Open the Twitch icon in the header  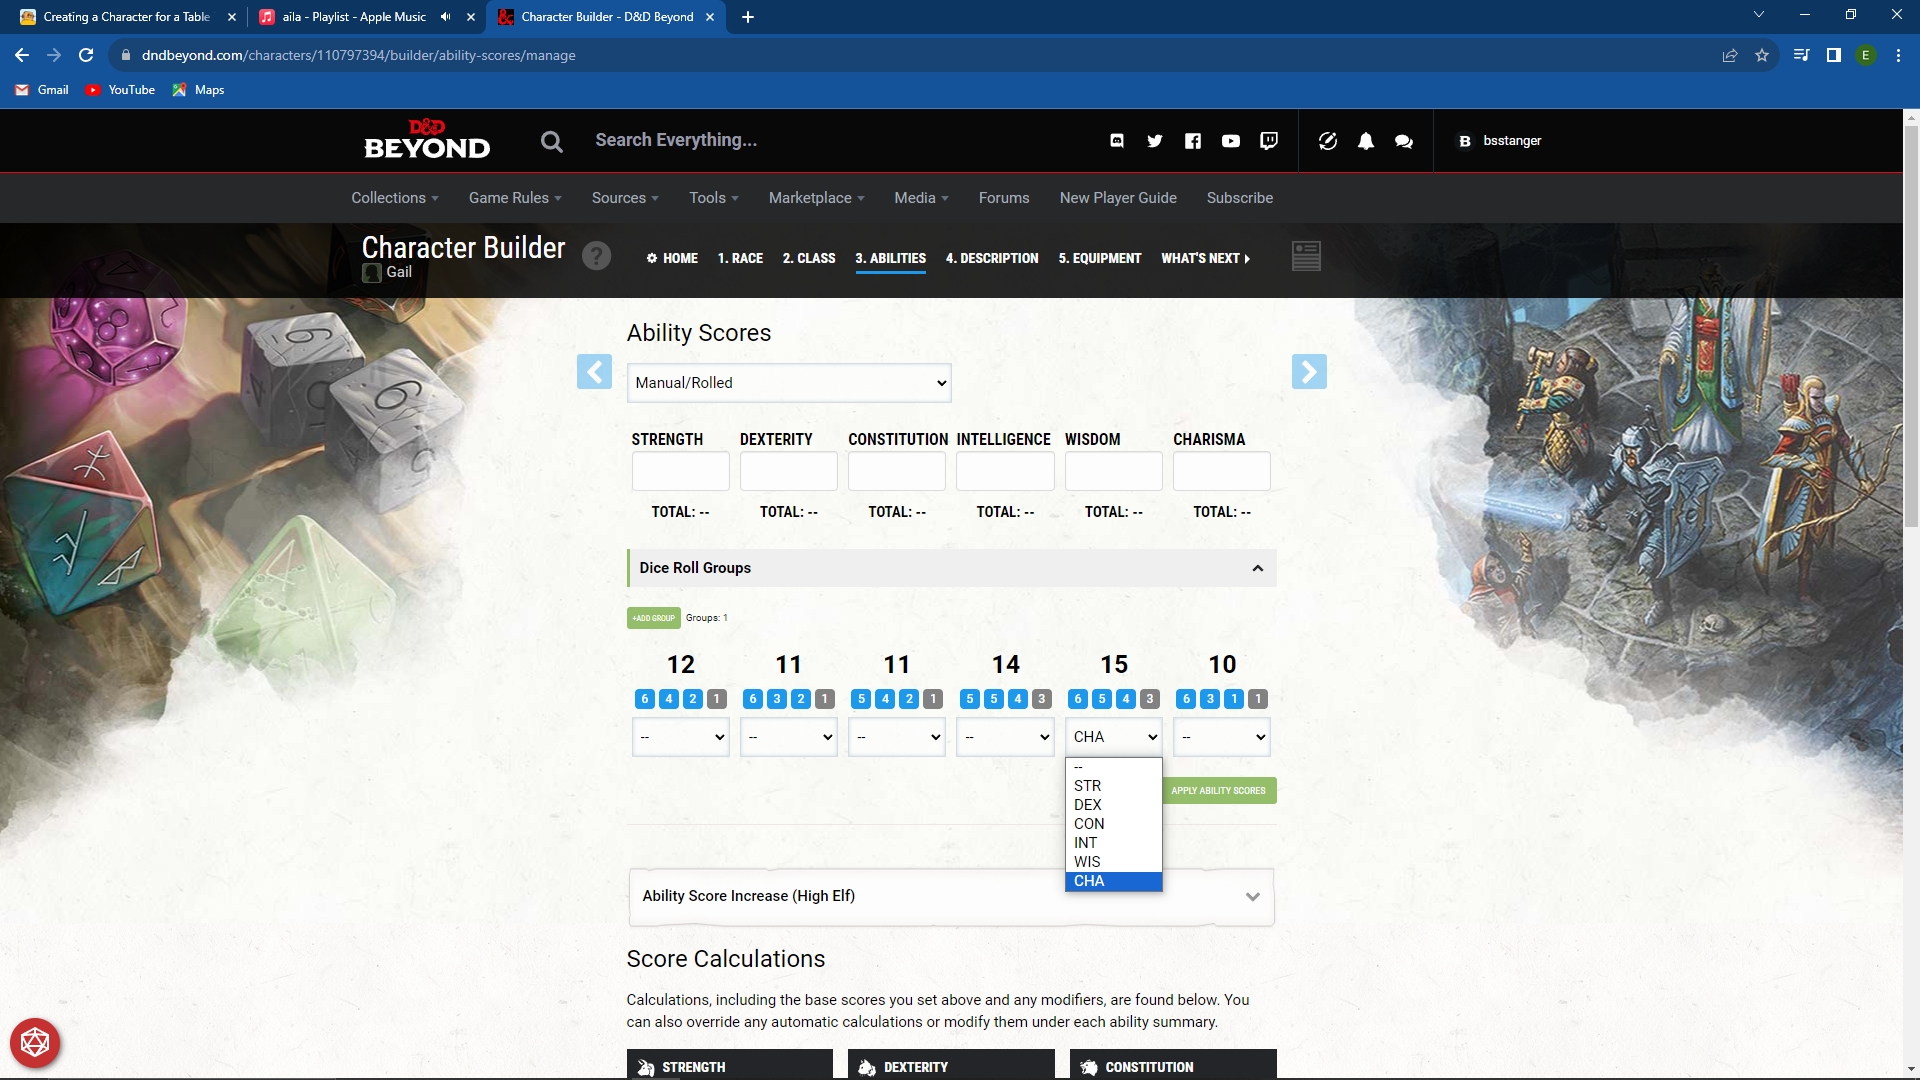(x=1268, y=141)
